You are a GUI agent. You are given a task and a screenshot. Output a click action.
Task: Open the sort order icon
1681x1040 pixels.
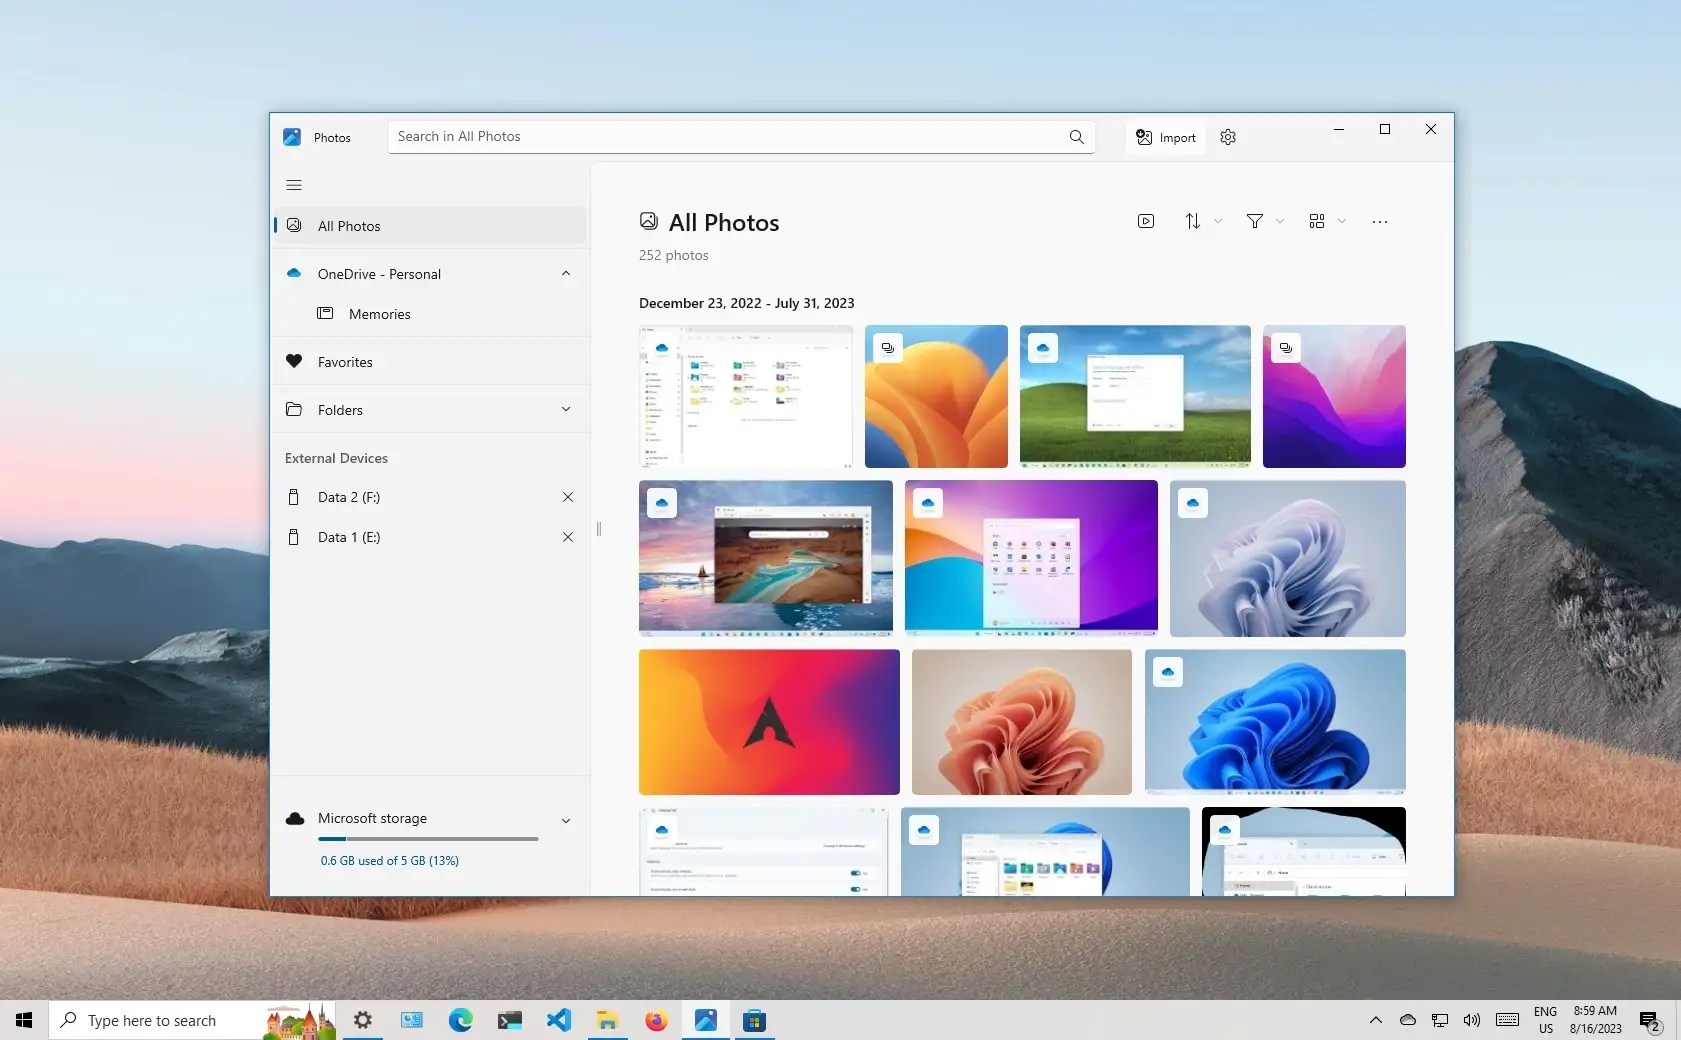[x=1194, y=221]
